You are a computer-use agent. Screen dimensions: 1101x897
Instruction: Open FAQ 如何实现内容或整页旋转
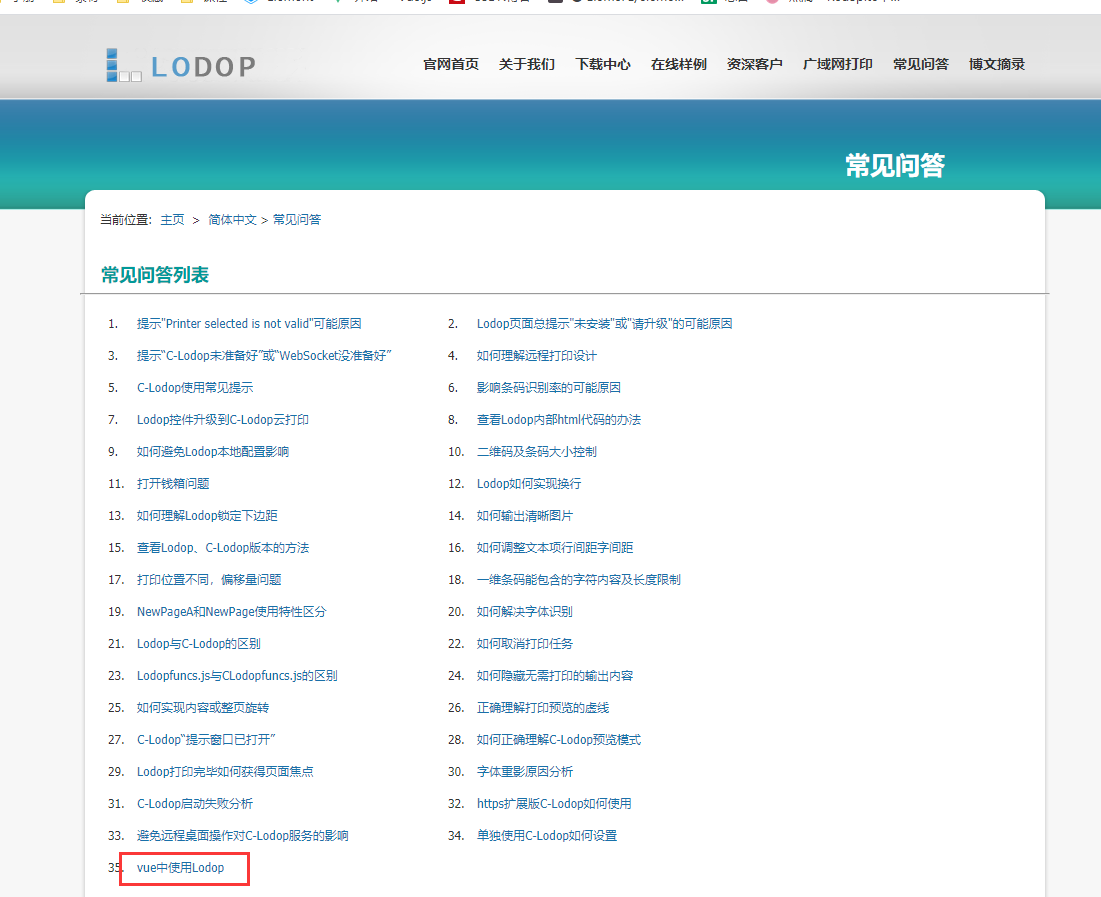[x=203, y=707]
